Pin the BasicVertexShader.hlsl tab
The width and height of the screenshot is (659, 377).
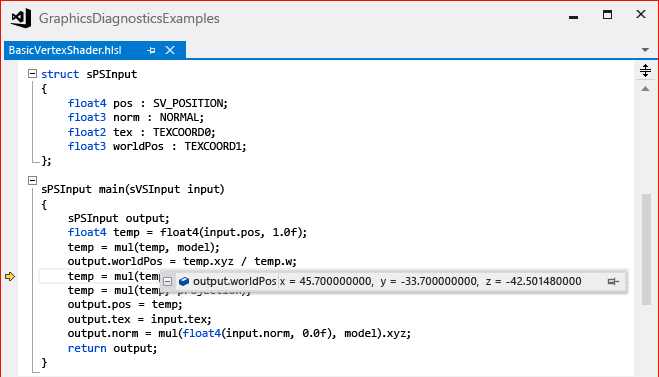pos(151,50)
